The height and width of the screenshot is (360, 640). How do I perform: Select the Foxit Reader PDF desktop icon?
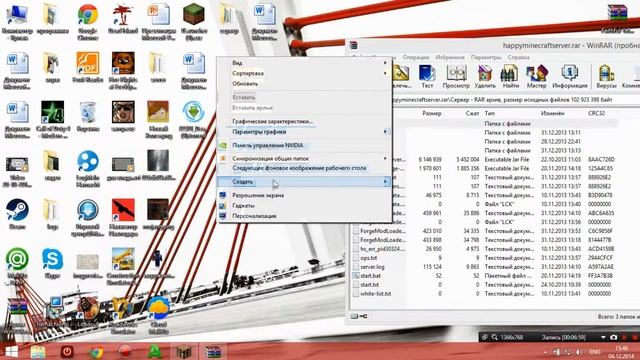click(x=88, y=68)
